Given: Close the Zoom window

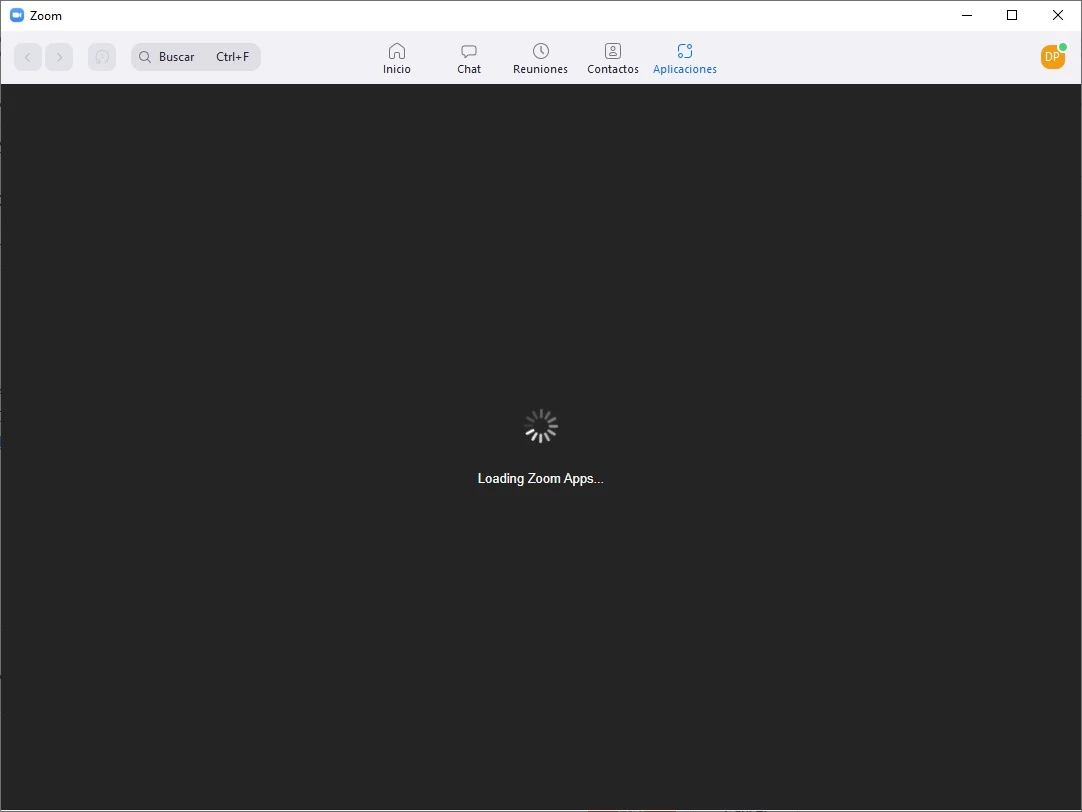Looking at the screenshot, I should pyautogui.click(x=1058, y=15).
